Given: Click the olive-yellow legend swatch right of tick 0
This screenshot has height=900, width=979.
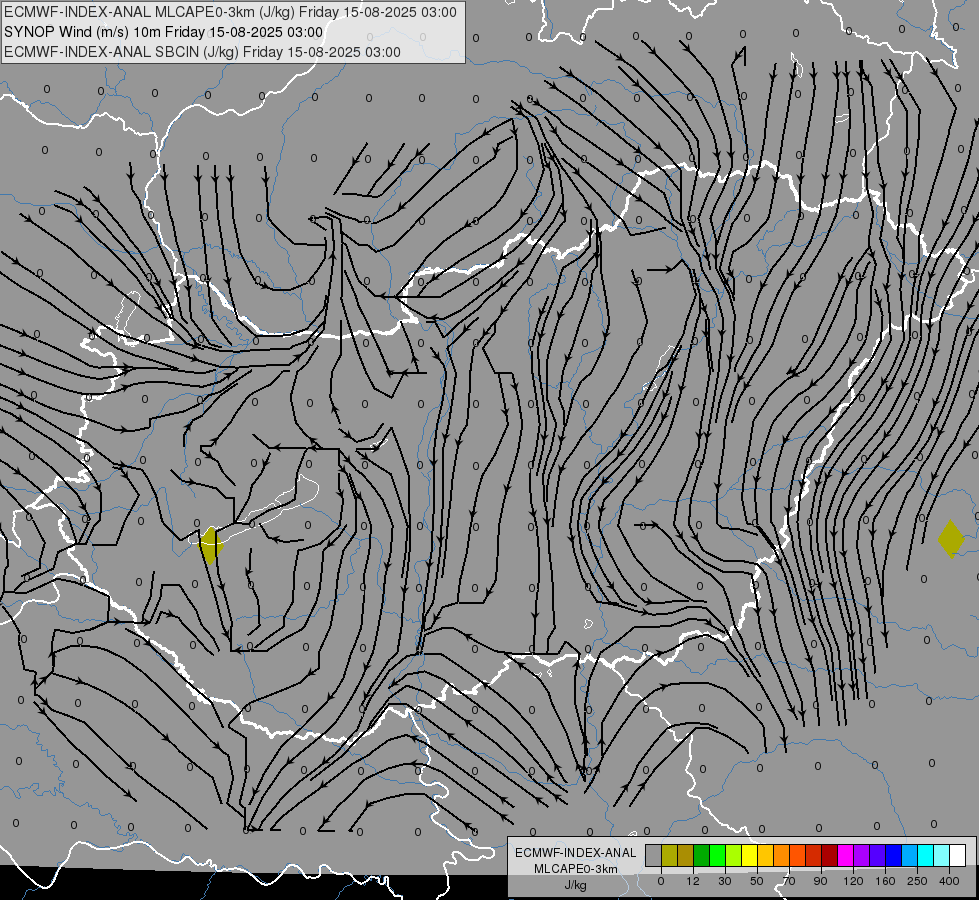Looking at the screenshot, I should pos(669,855).
